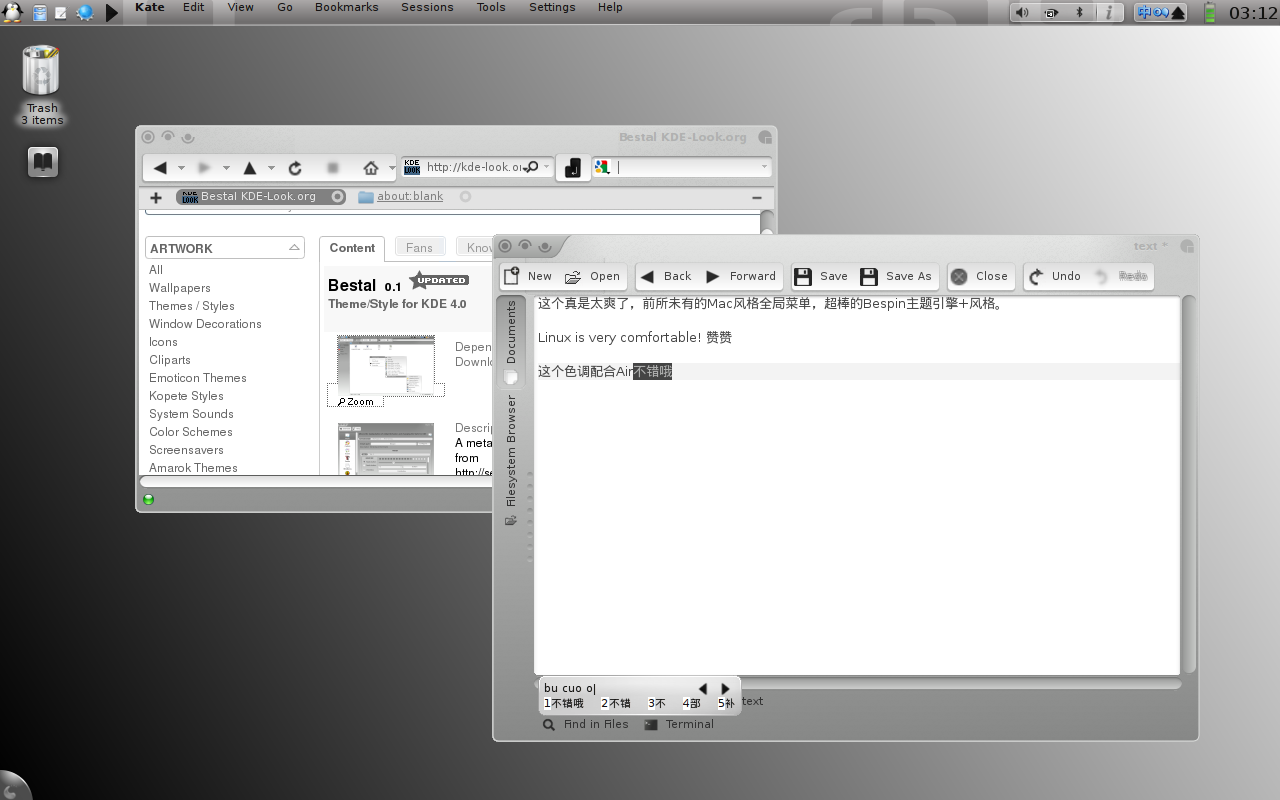Open the Emoticon Themes link
Image resolution: width=1280 pixels, height=800 pixels.
tap(198, 378)
